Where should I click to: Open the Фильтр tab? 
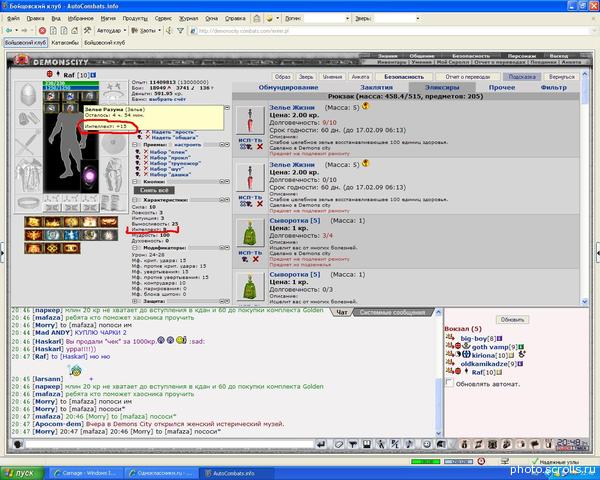click(x=553, y=87)
